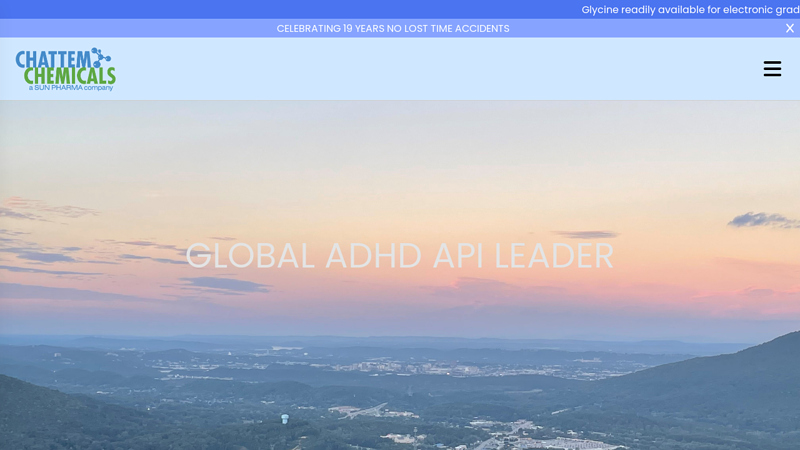Click the 'GLOBAL ADHD API LEADER' heading
The height and width of the screenshot is (450, 800).
click(399, 256)
